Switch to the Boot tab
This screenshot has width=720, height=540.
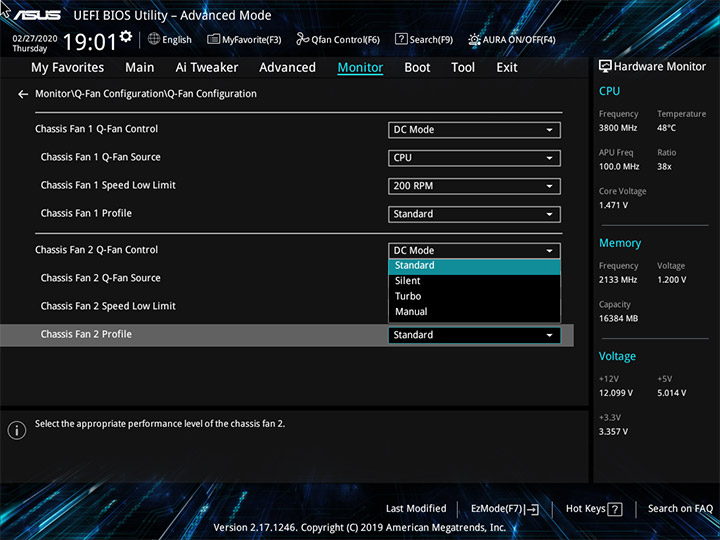417,68
